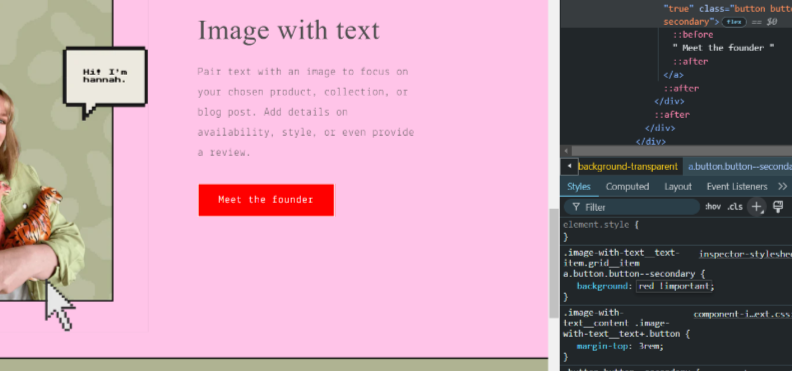Click the 3rem margin-top value
The image size is (792, 371).
click(649, 346)
